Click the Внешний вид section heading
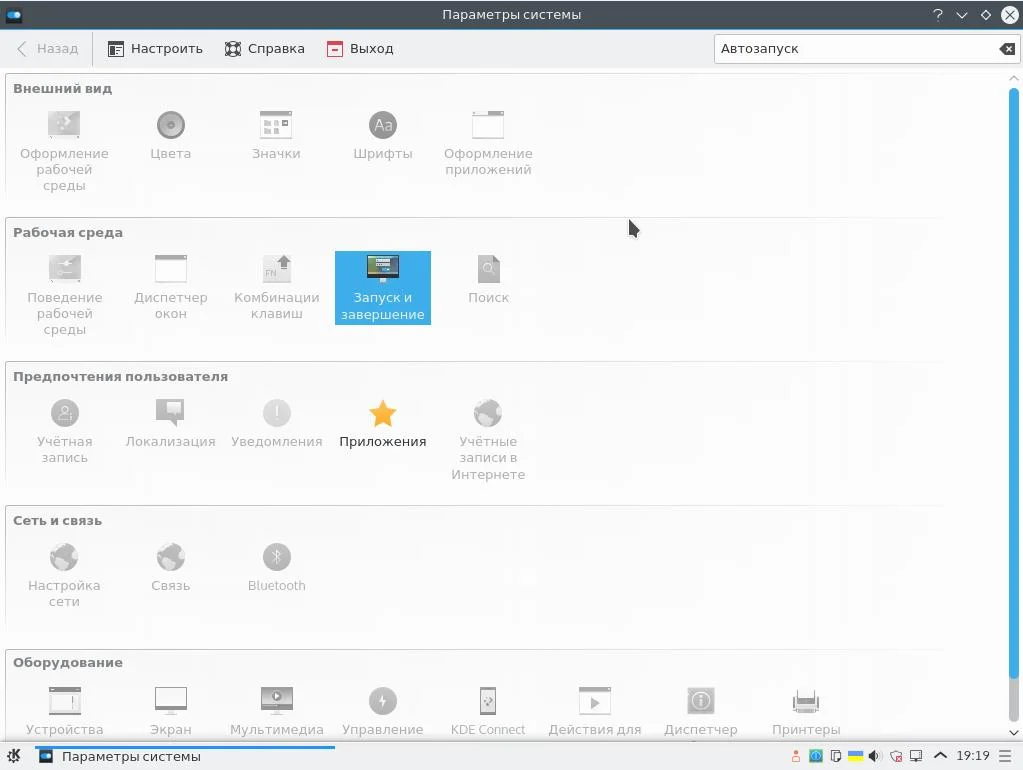The width and height of the screenshot is (1023, 770). (63, 88)
